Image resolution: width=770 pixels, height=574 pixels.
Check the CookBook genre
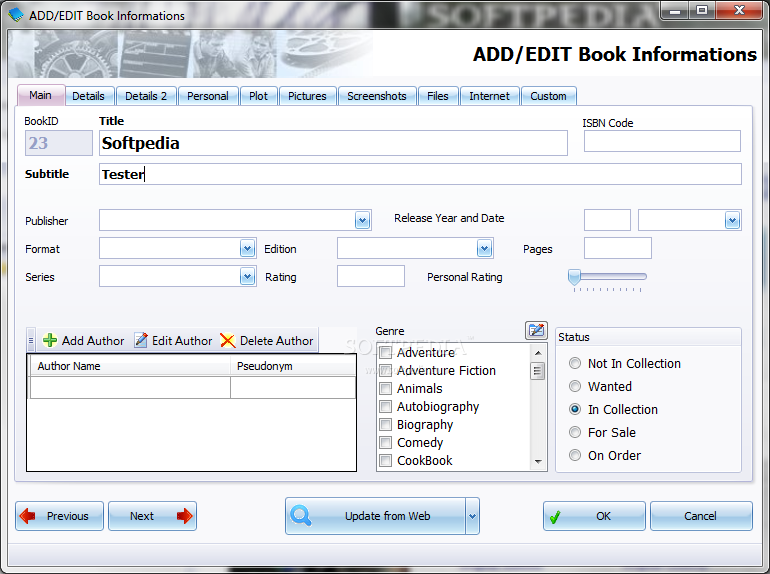pos(385,461)
